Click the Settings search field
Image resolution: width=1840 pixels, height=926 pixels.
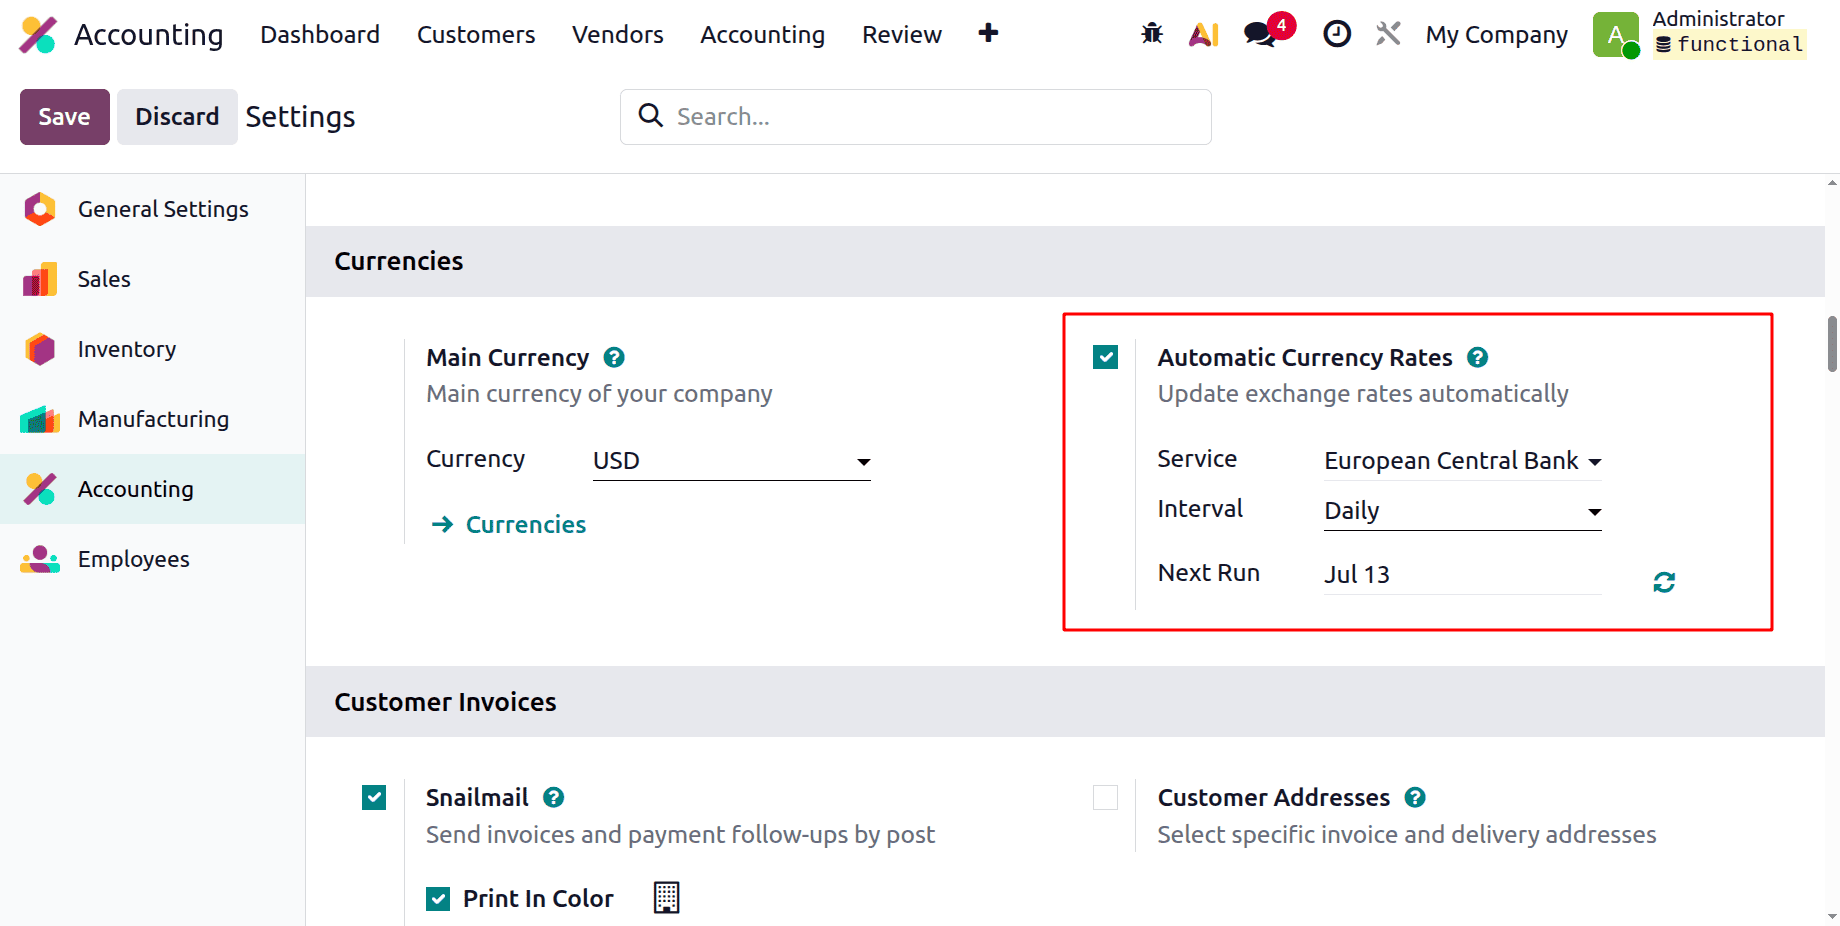point(916,117)
